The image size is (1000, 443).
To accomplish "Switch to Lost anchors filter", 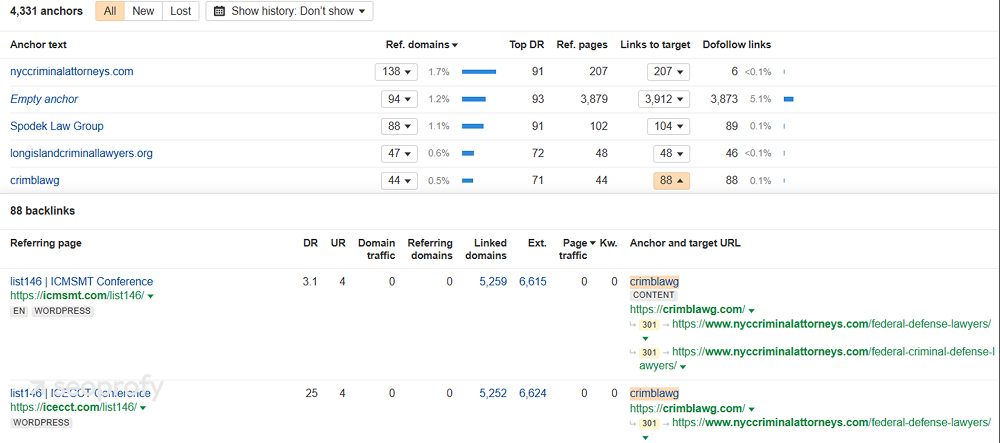I will [180, 11].
